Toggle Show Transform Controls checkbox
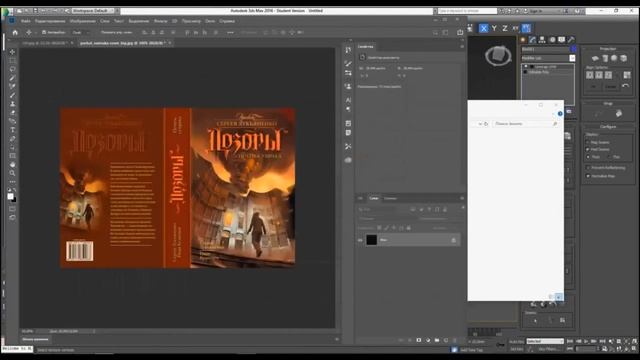The image size is (640, 360). (99, 32)
